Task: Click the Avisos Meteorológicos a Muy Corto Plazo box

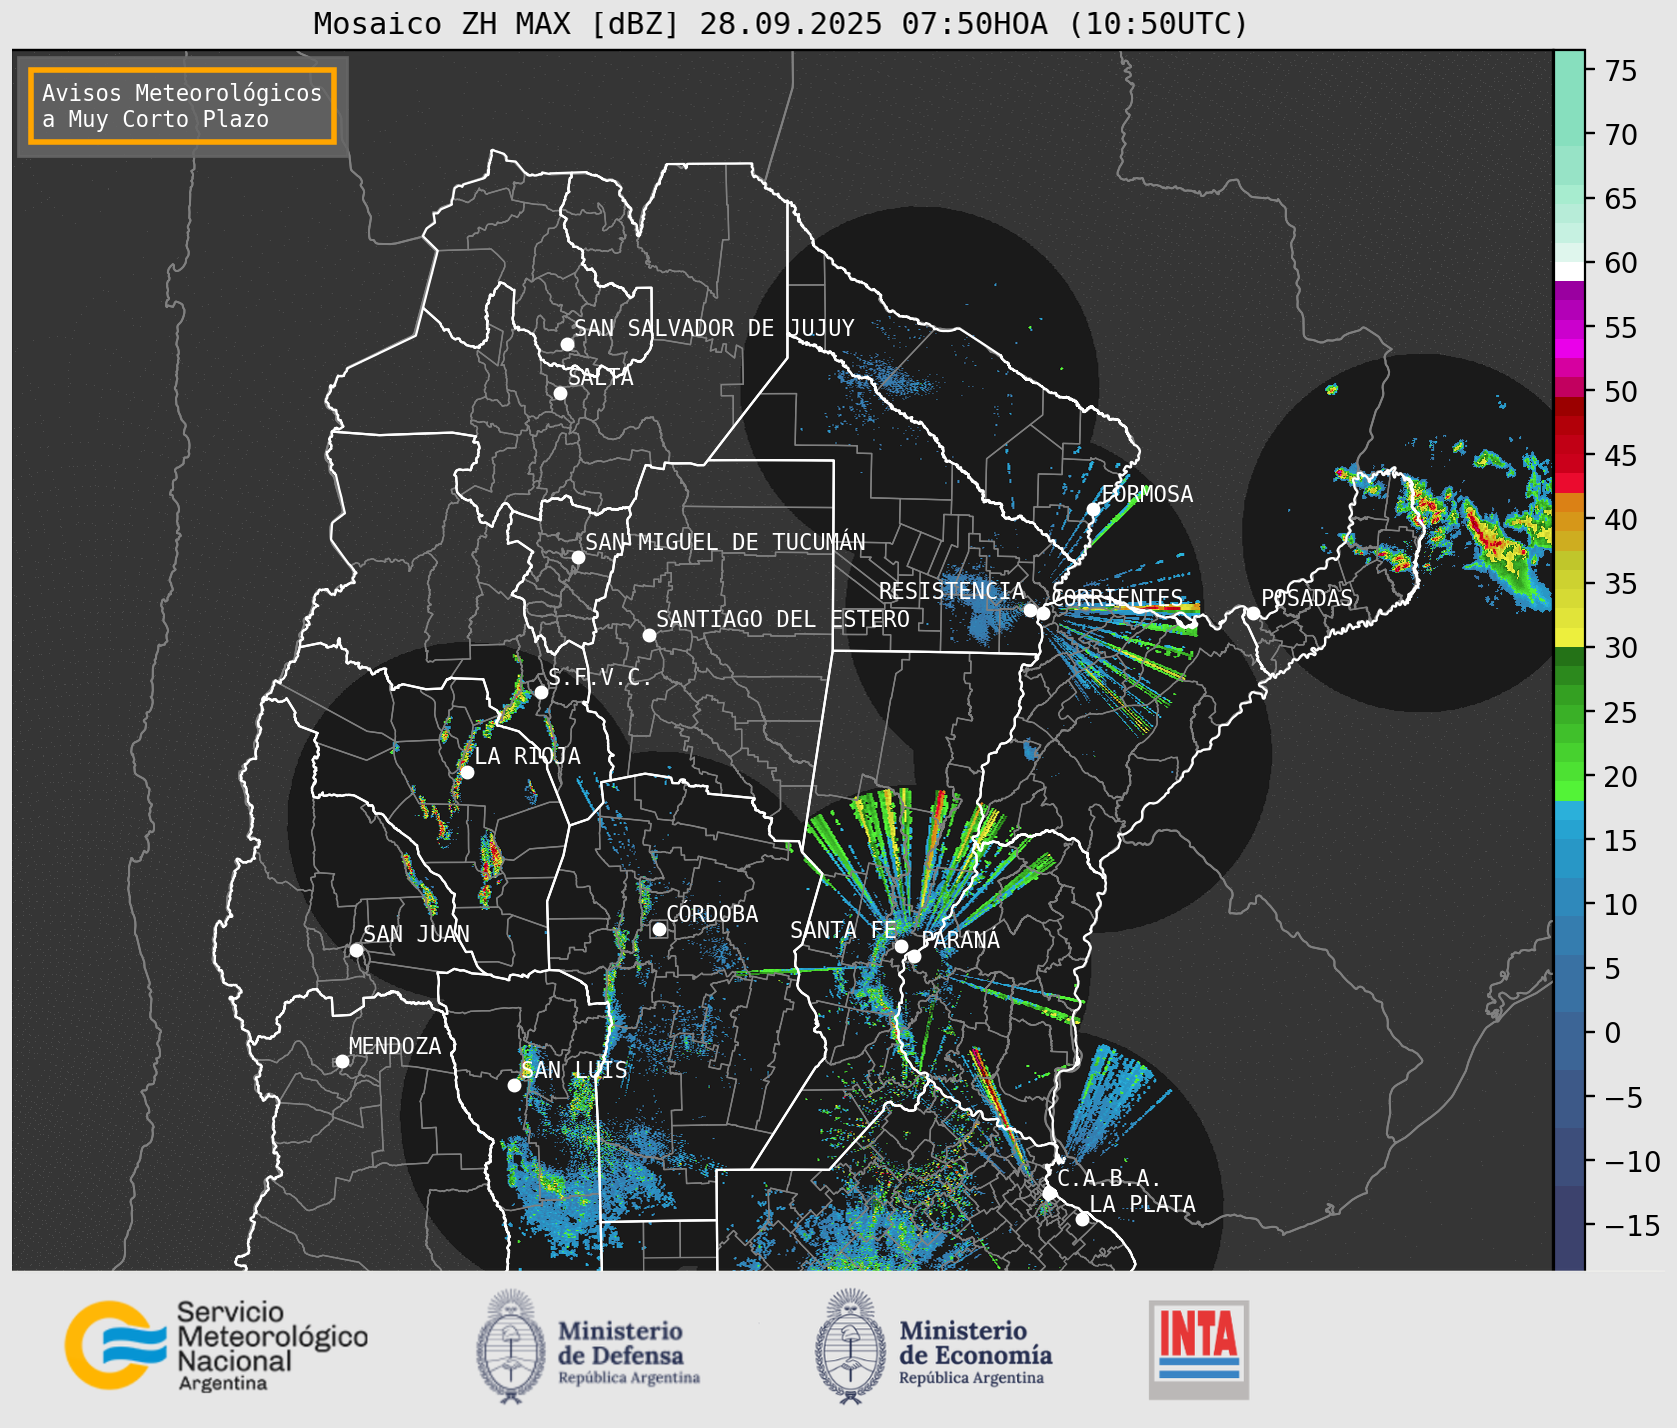Action: pyautogui.click(x=182, y=106)
